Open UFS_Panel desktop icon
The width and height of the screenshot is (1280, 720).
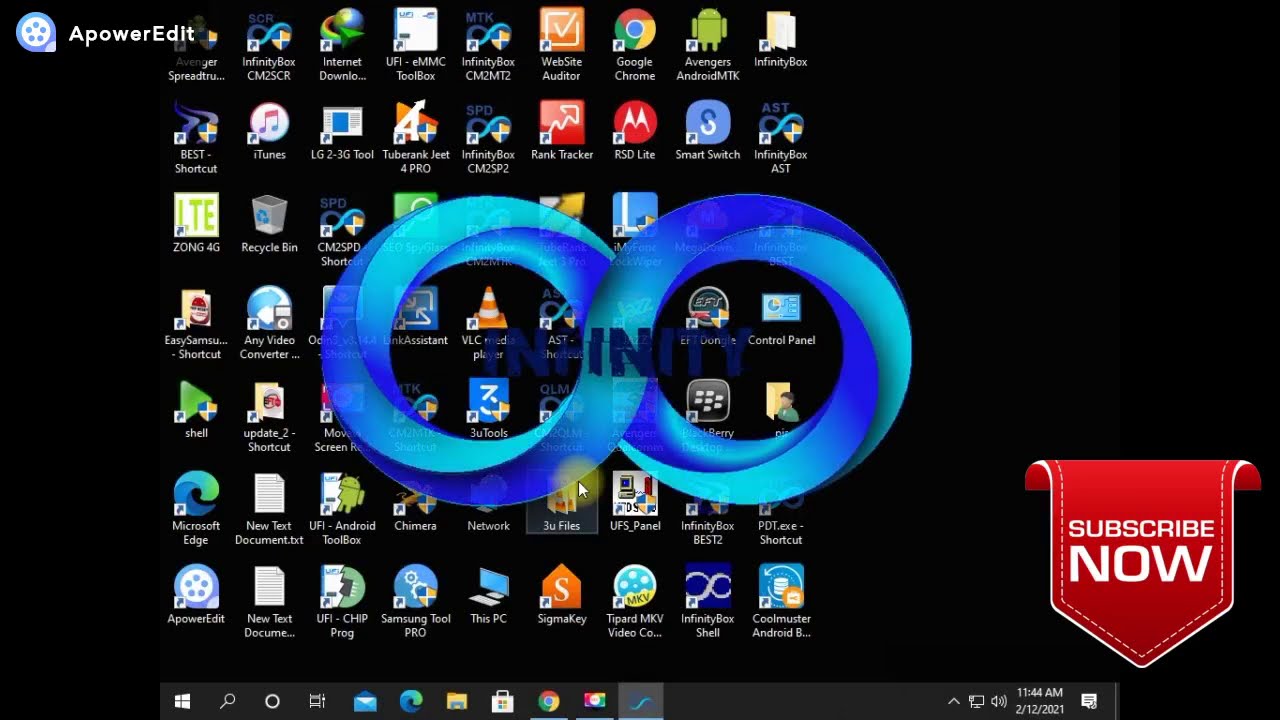(634, 503)
